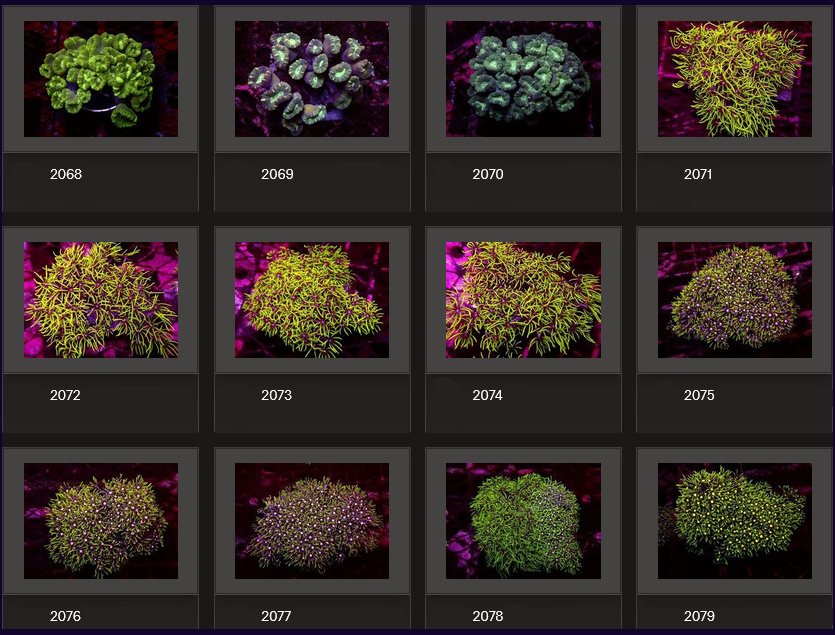The image size is (835, 635).
Task: Open coral thumbnail 2071
Action: pos(735,79)
